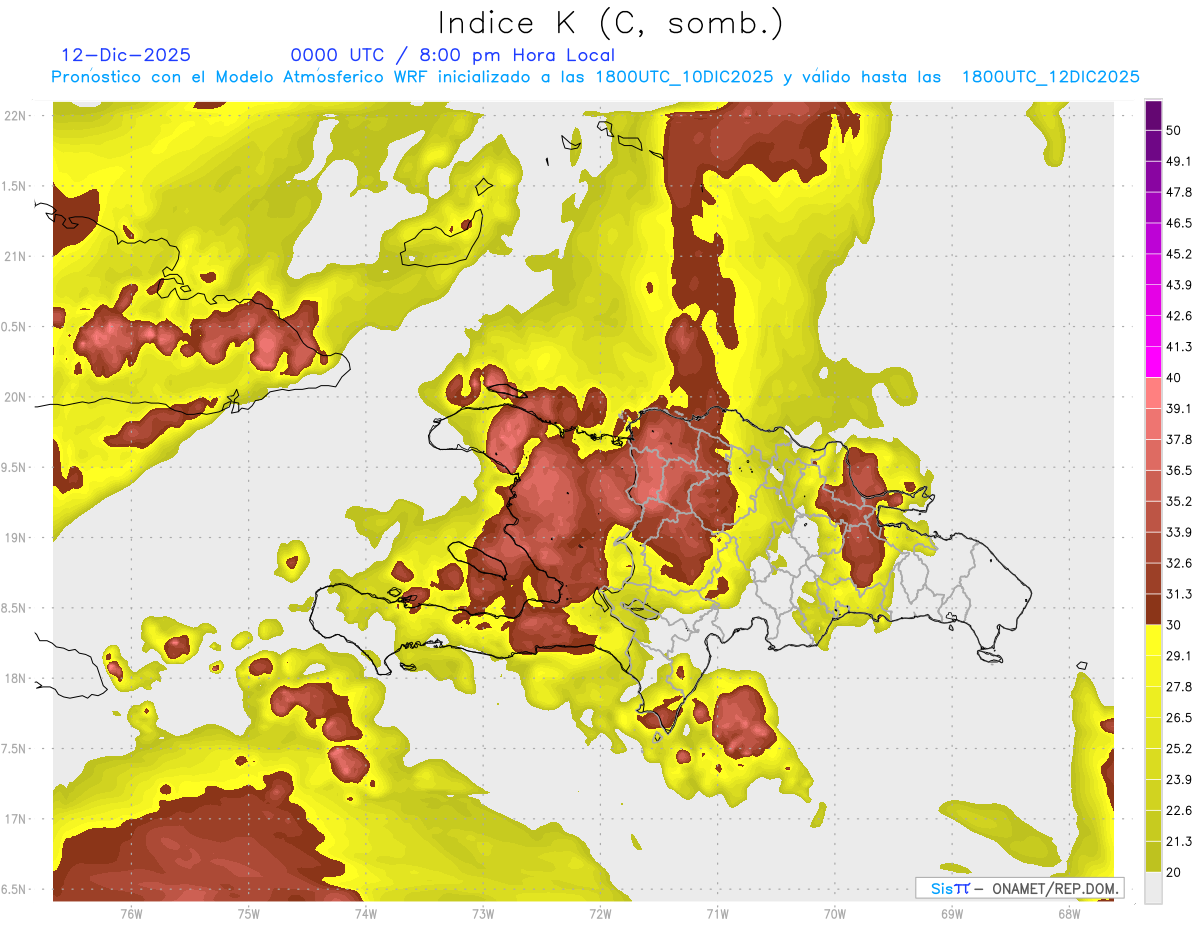Click the title "Indice K (C, somb.)"
The image size is (1200, 927).
click(610, 24)
